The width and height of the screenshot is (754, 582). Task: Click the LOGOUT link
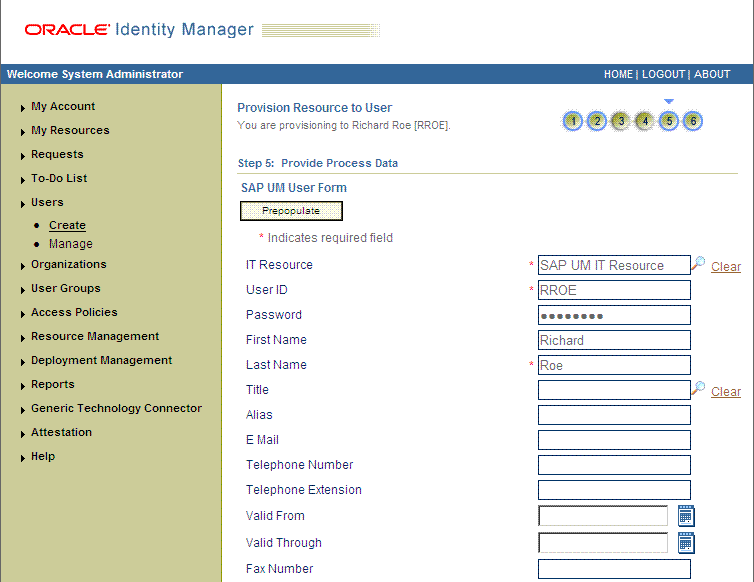(x=663, y=75)
